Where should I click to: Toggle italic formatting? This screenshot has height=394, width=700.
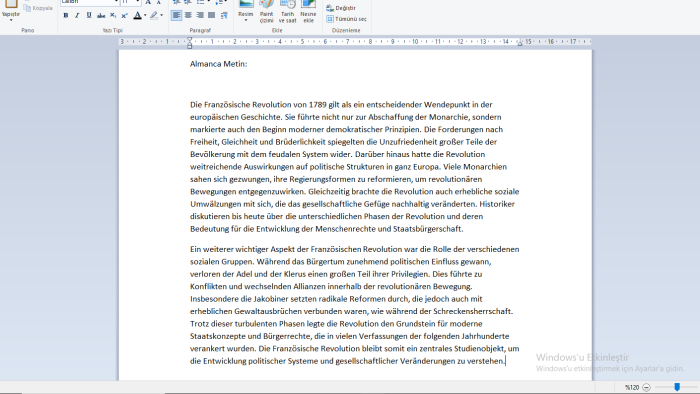77,16
